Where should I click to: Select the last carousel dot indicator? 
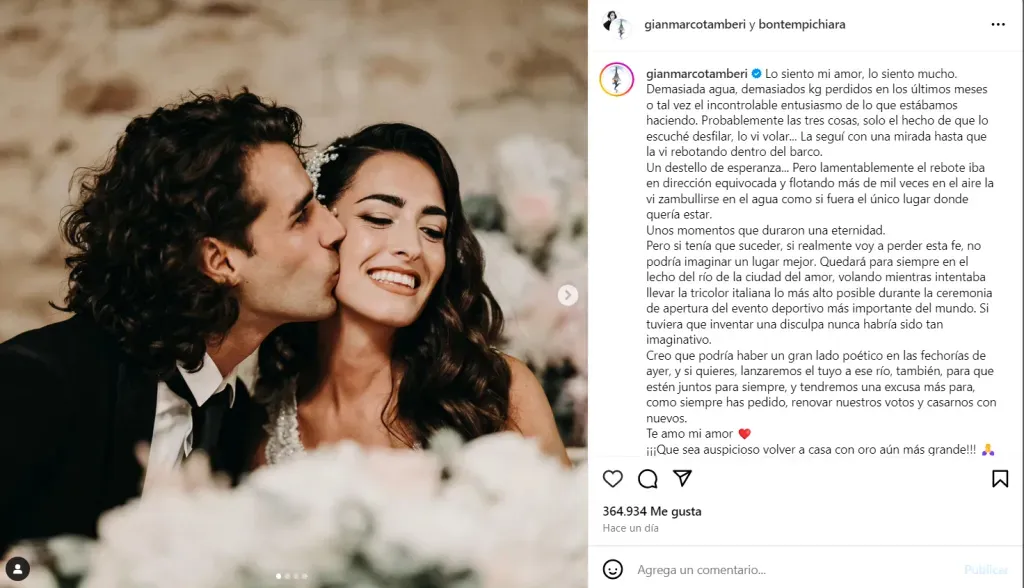304,576
